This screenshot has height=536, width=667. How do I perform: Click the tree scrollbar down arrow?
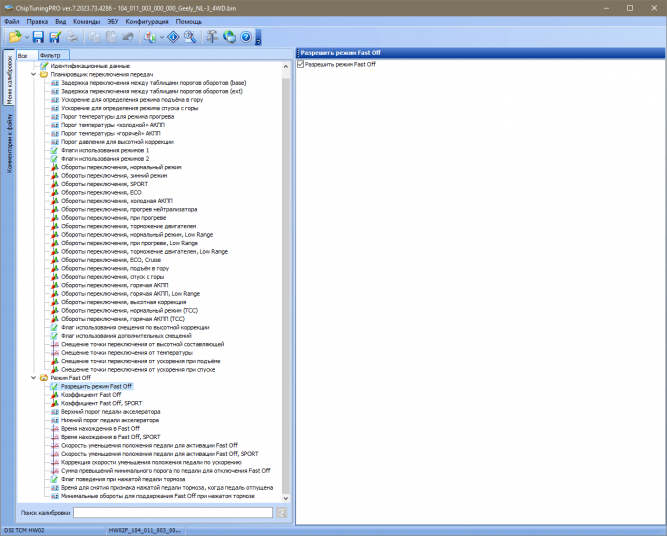click(x=286, y=498)
